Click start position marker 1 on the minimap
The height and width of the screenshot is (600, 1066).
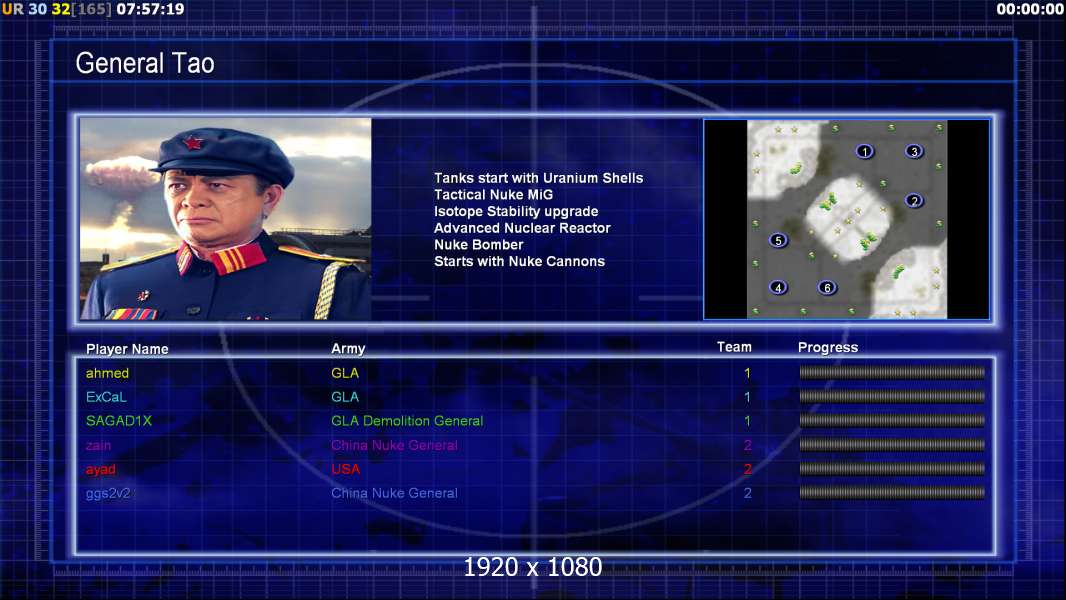864,152
